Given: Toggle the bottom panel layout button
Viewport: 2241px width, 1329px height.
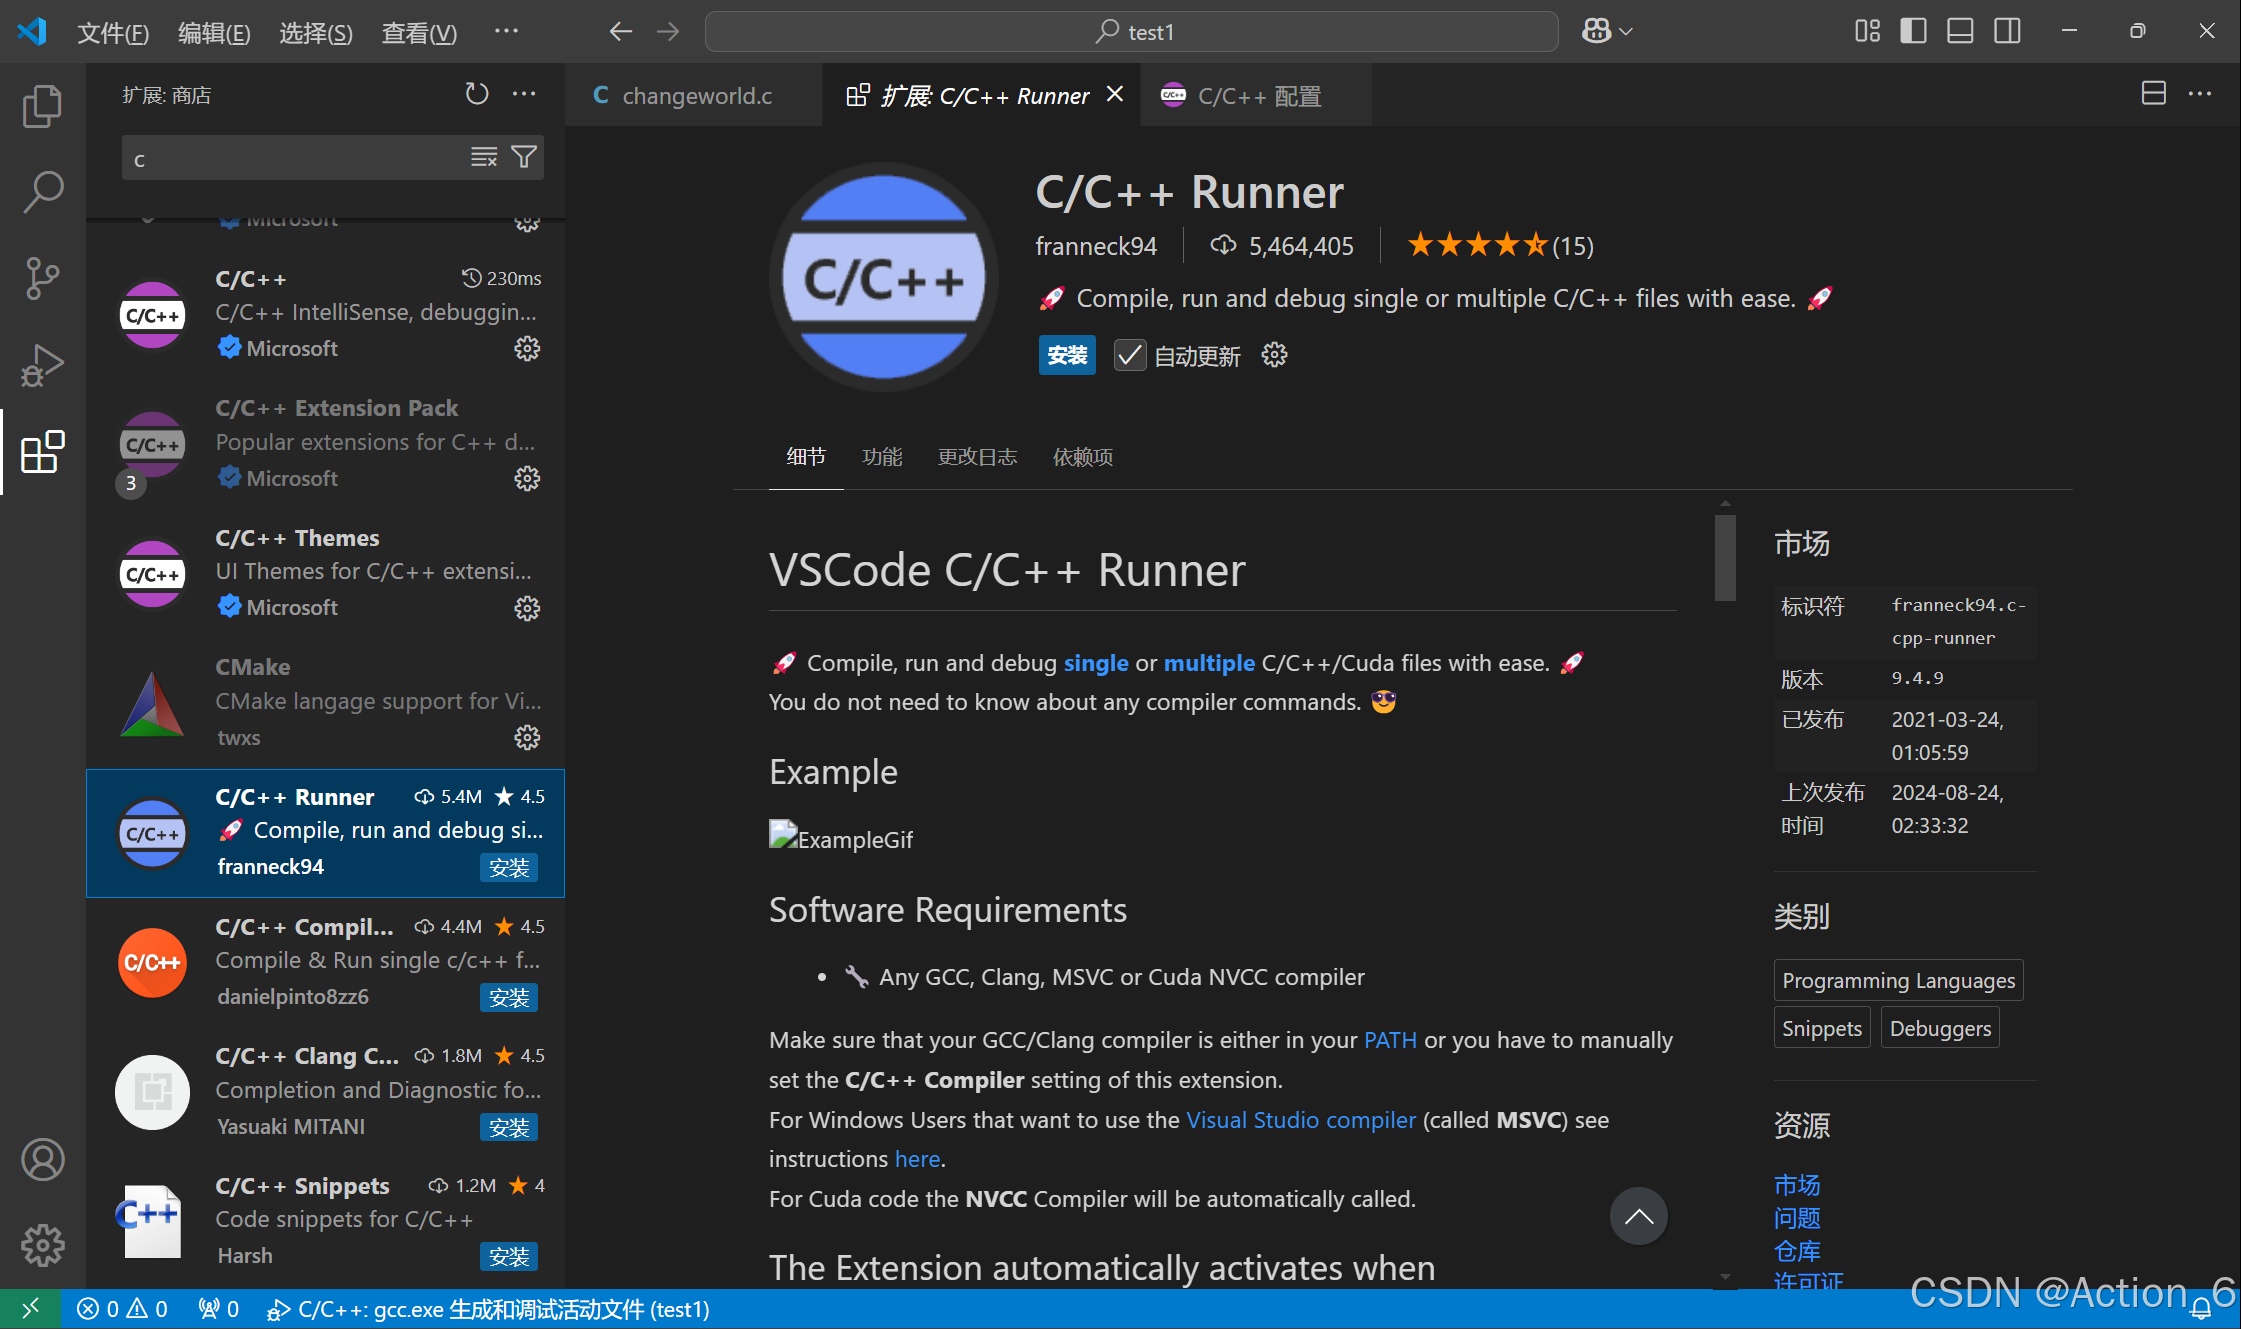Looking at the screenshot, I should [x=1960, y=32].
